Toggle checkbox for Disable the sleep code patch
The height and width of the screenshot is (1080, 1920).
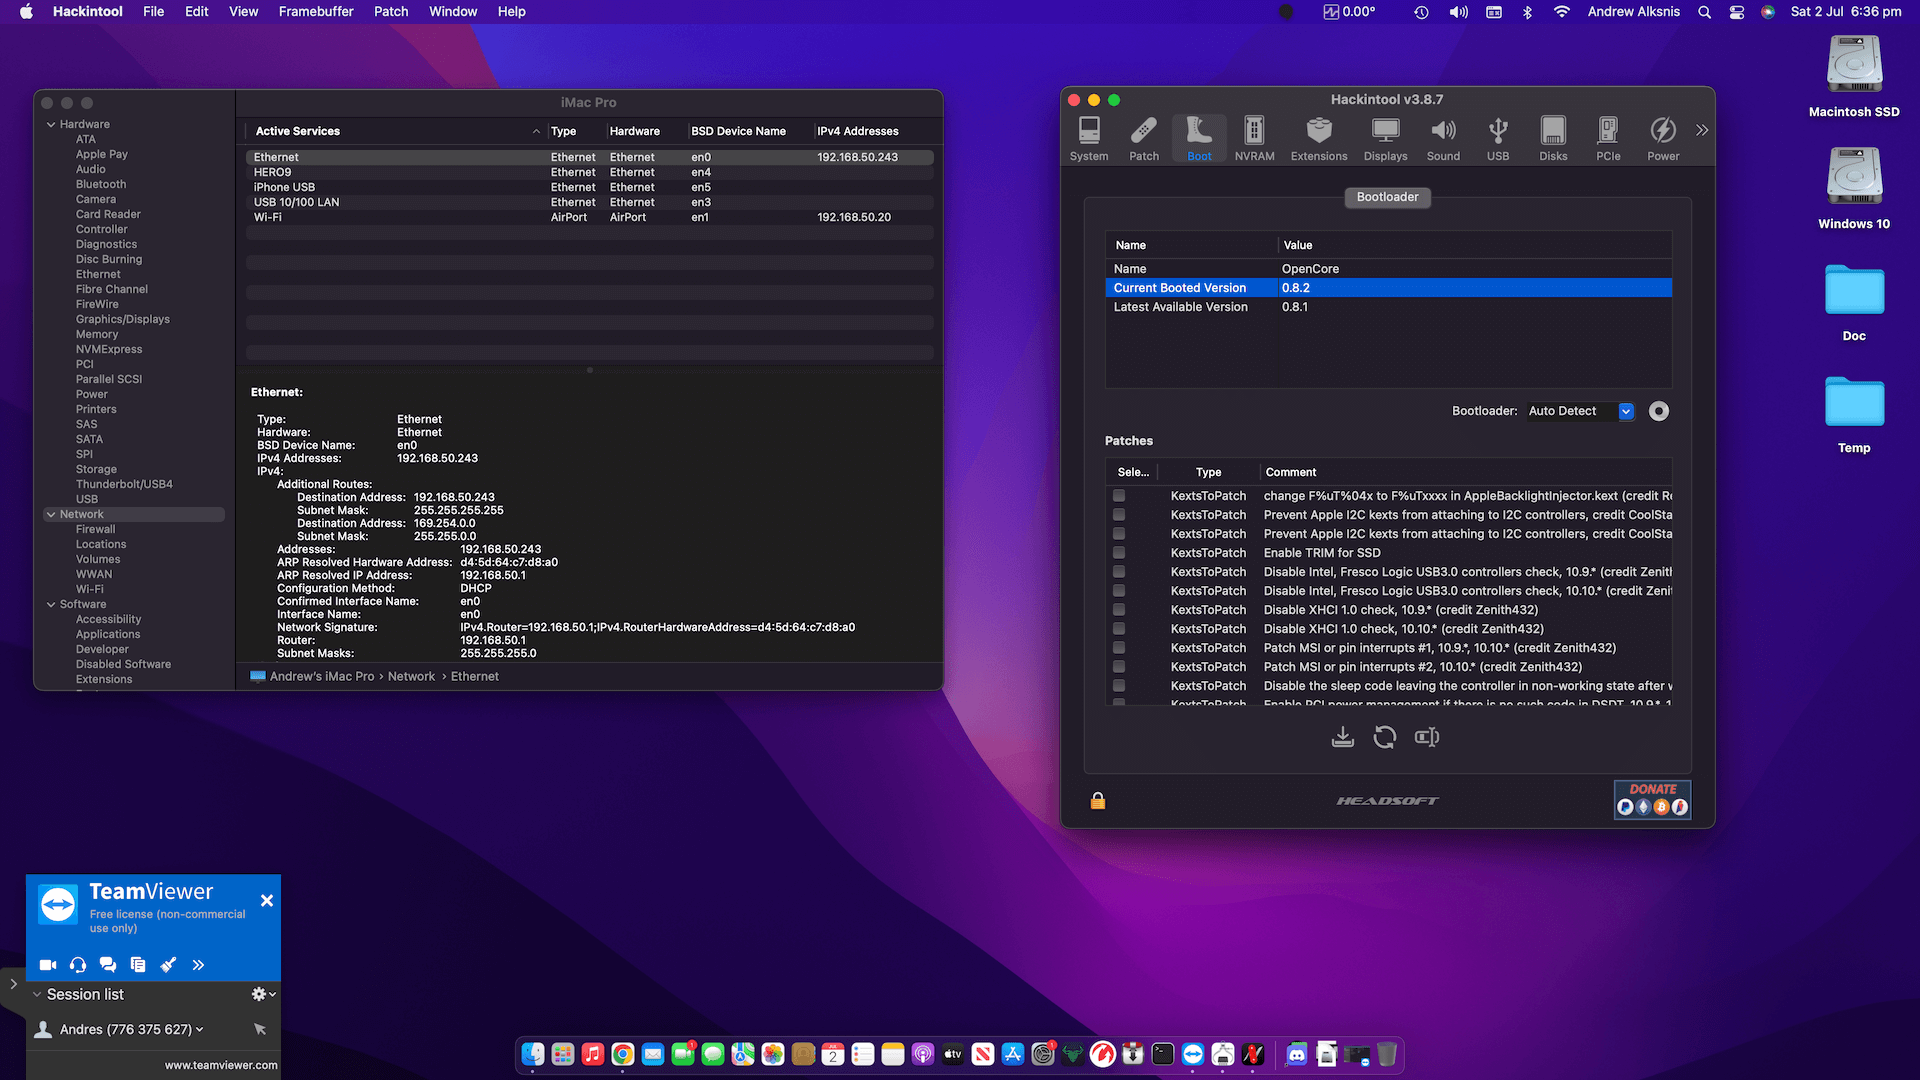tap(1119, 686)
